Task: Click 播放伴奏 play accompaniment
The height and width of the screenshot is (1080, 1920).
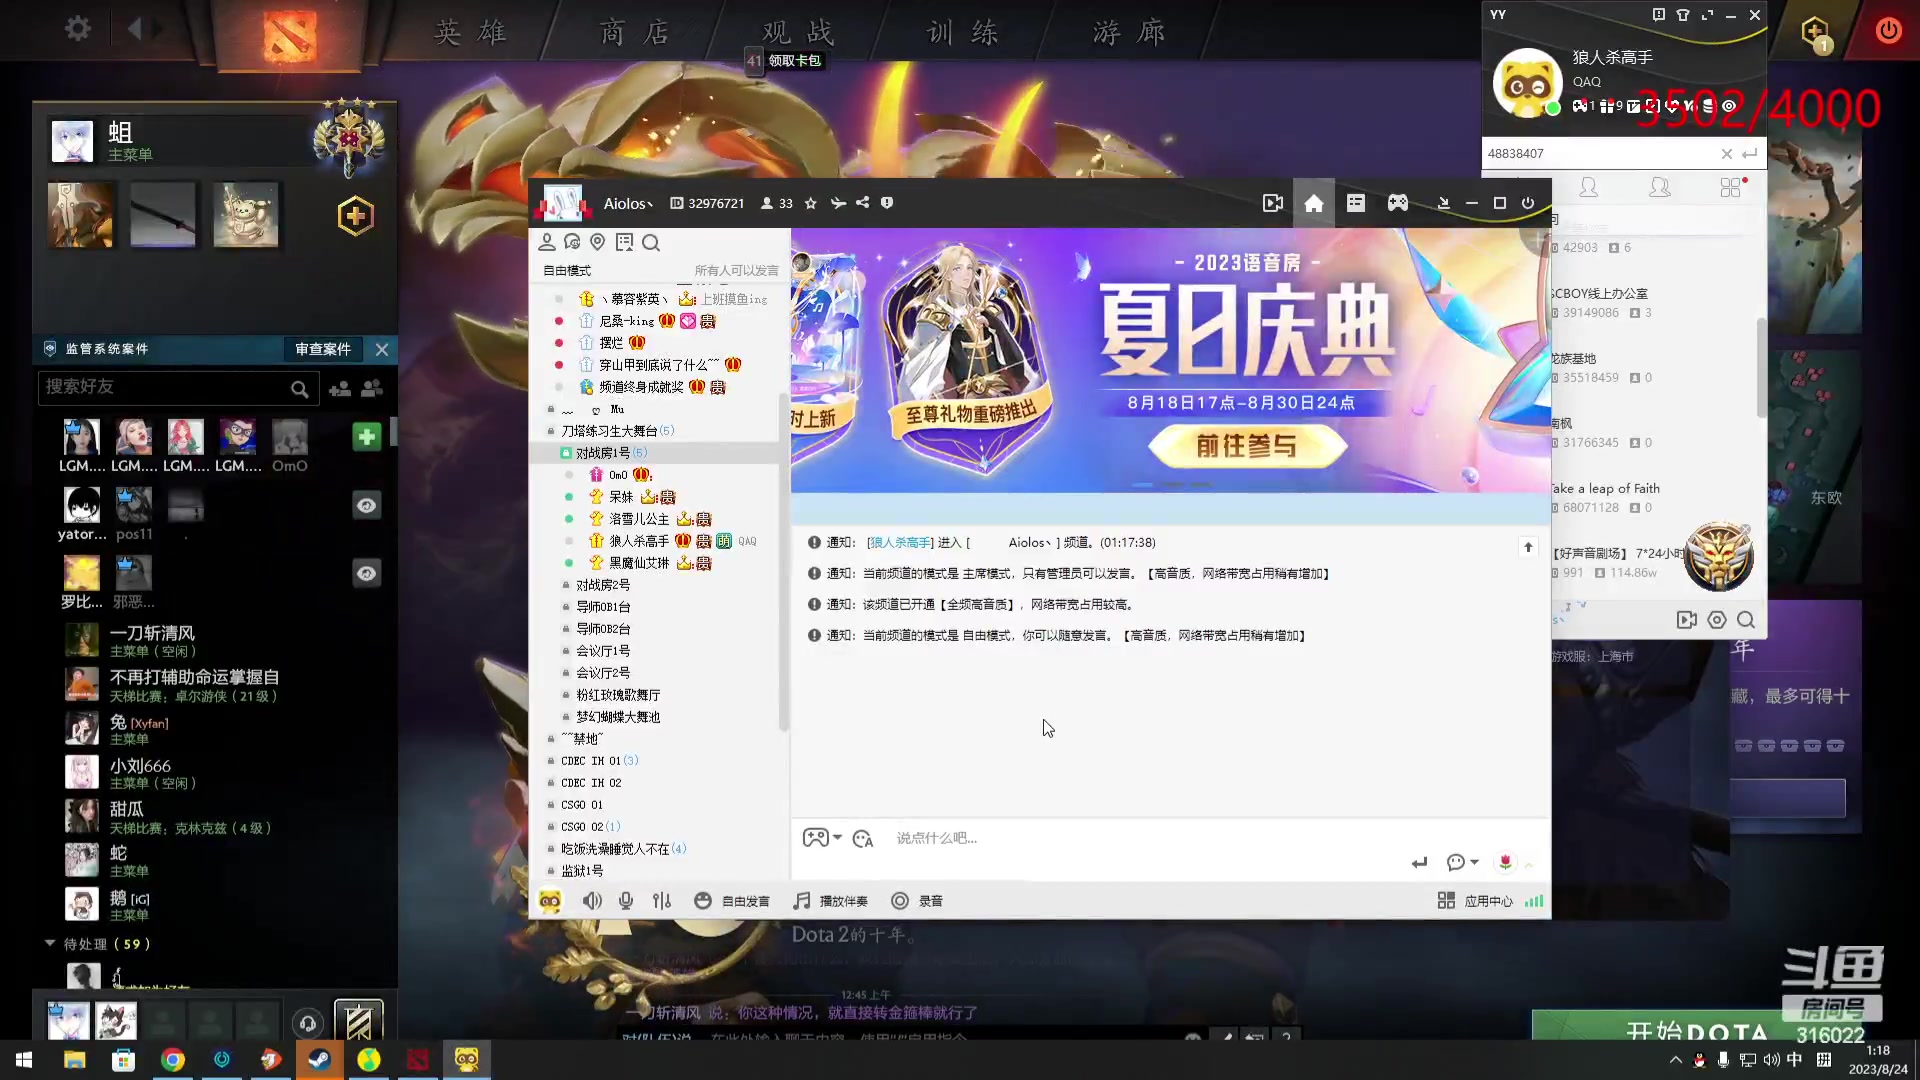Action: click(x=831, y=901)
